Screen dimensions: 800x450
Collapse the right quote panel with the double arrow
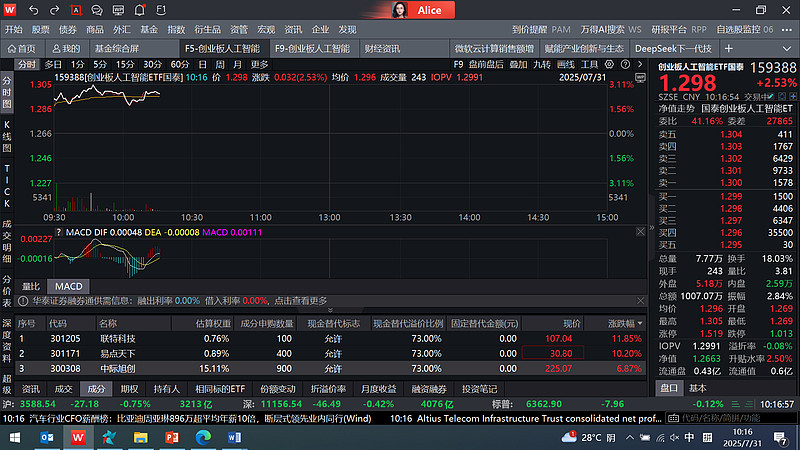652,228
